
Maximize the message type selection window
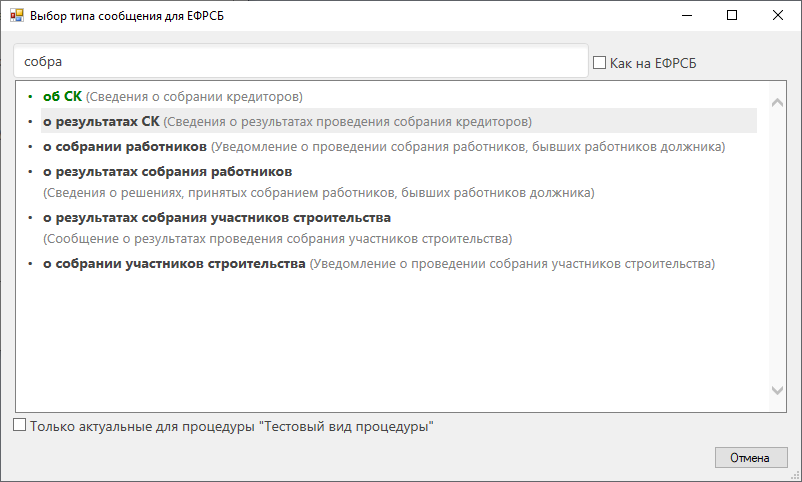pyautogui.click(x=731, y=16)
